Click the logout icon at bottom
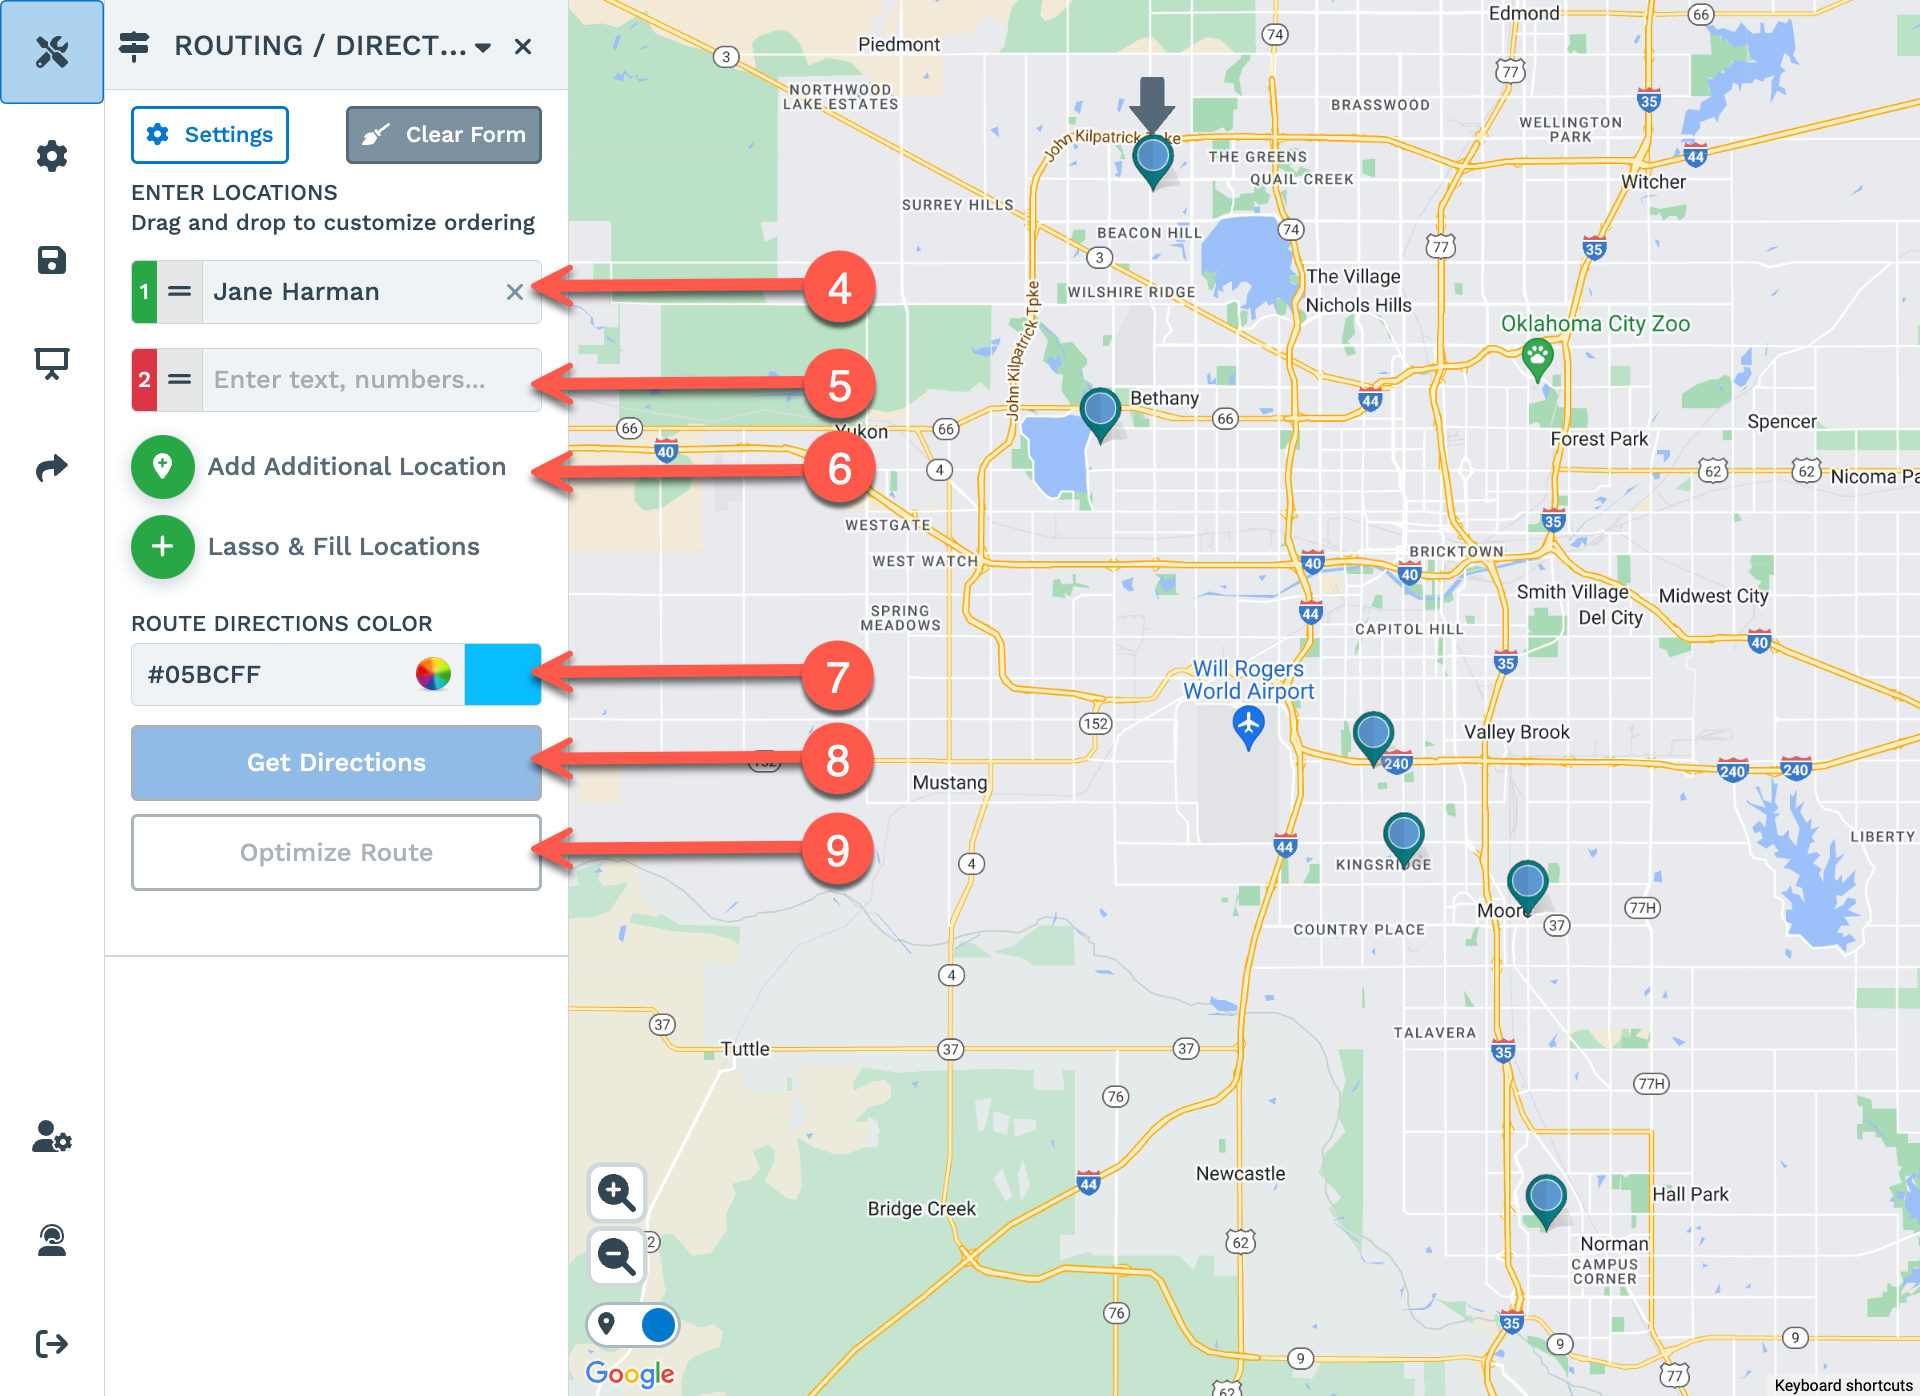 52,1343
